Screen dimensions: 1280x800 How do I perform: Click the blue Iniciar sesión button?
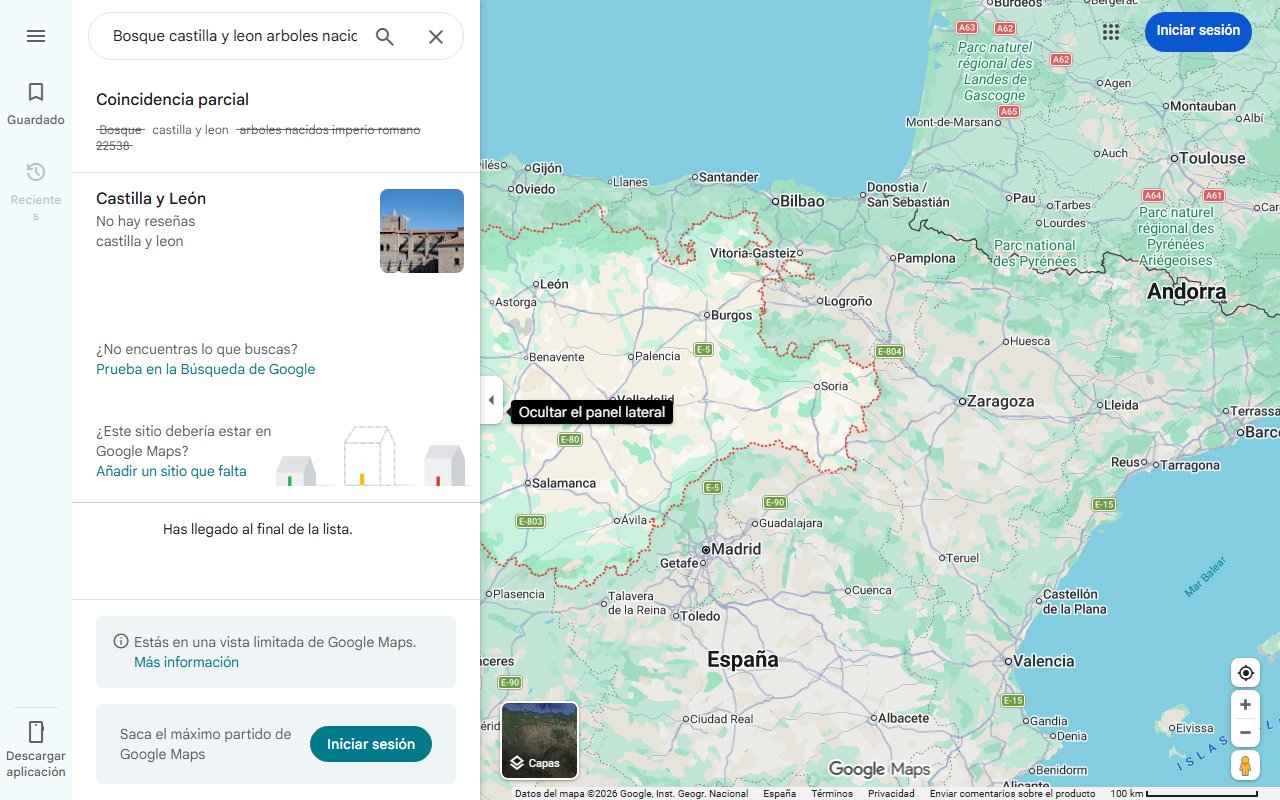[x=1198, y=31]
